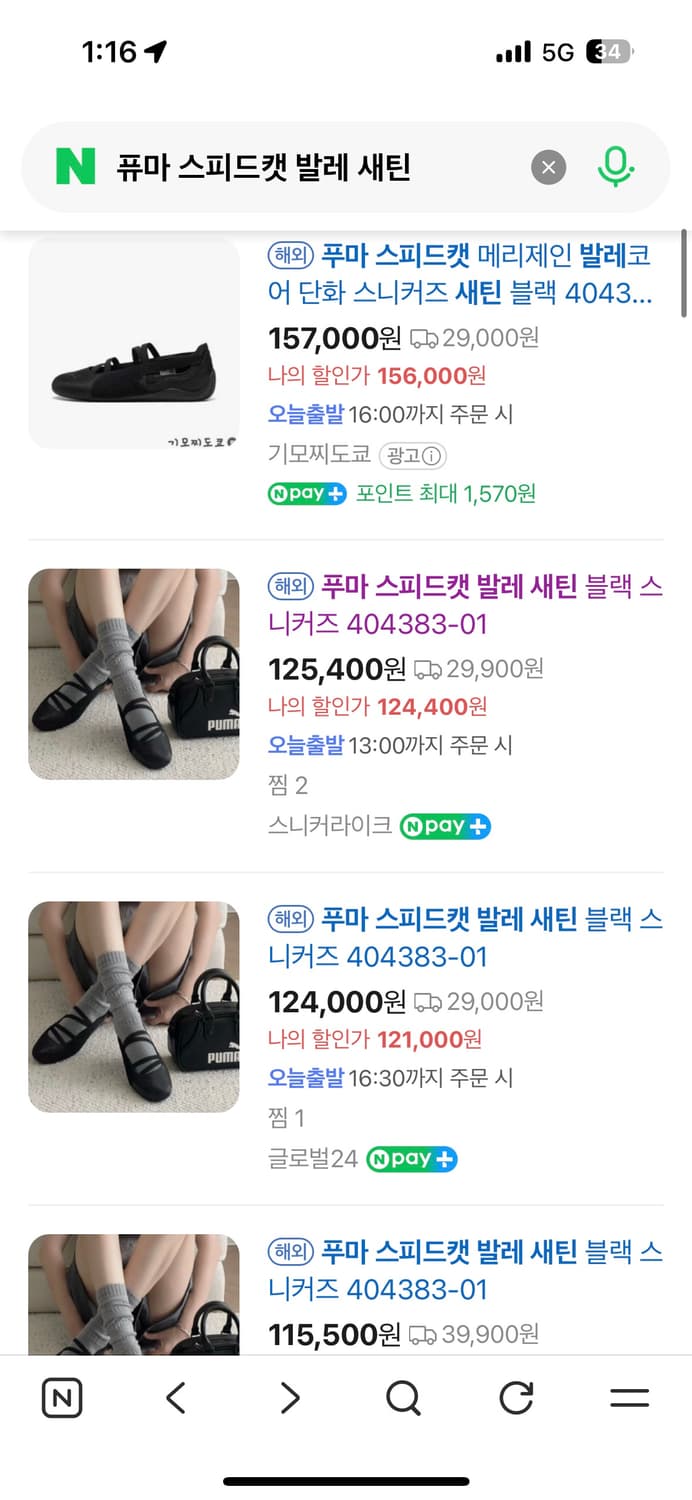Navigate back using the left arrow
Viewport: 692px width, 1500px height.
pyautogui.click(x=175, y=1399)
